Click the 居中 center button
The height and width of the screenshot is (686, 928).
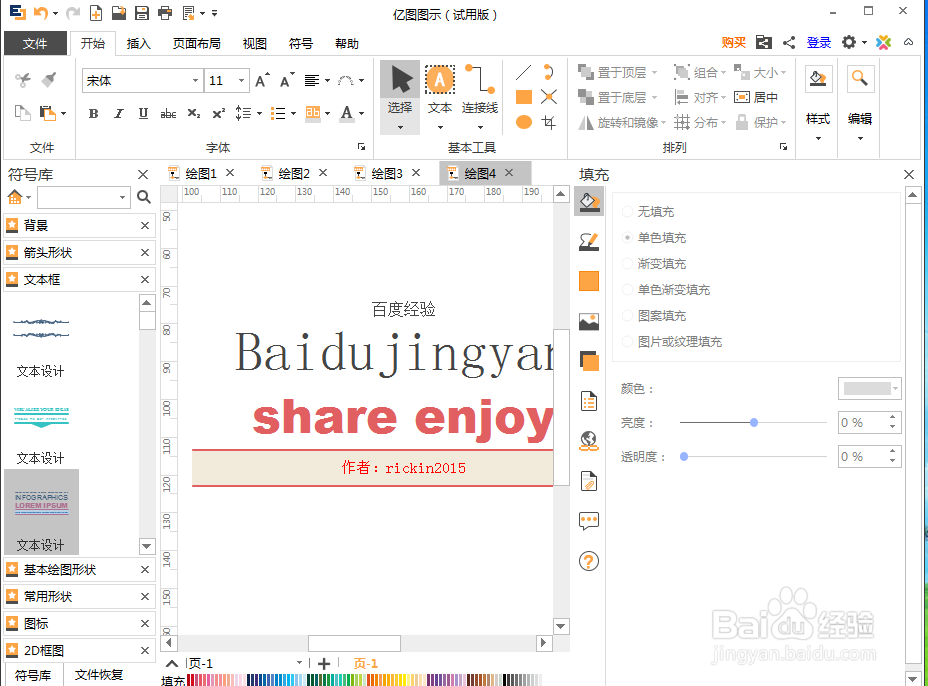(x=756, y=97)
